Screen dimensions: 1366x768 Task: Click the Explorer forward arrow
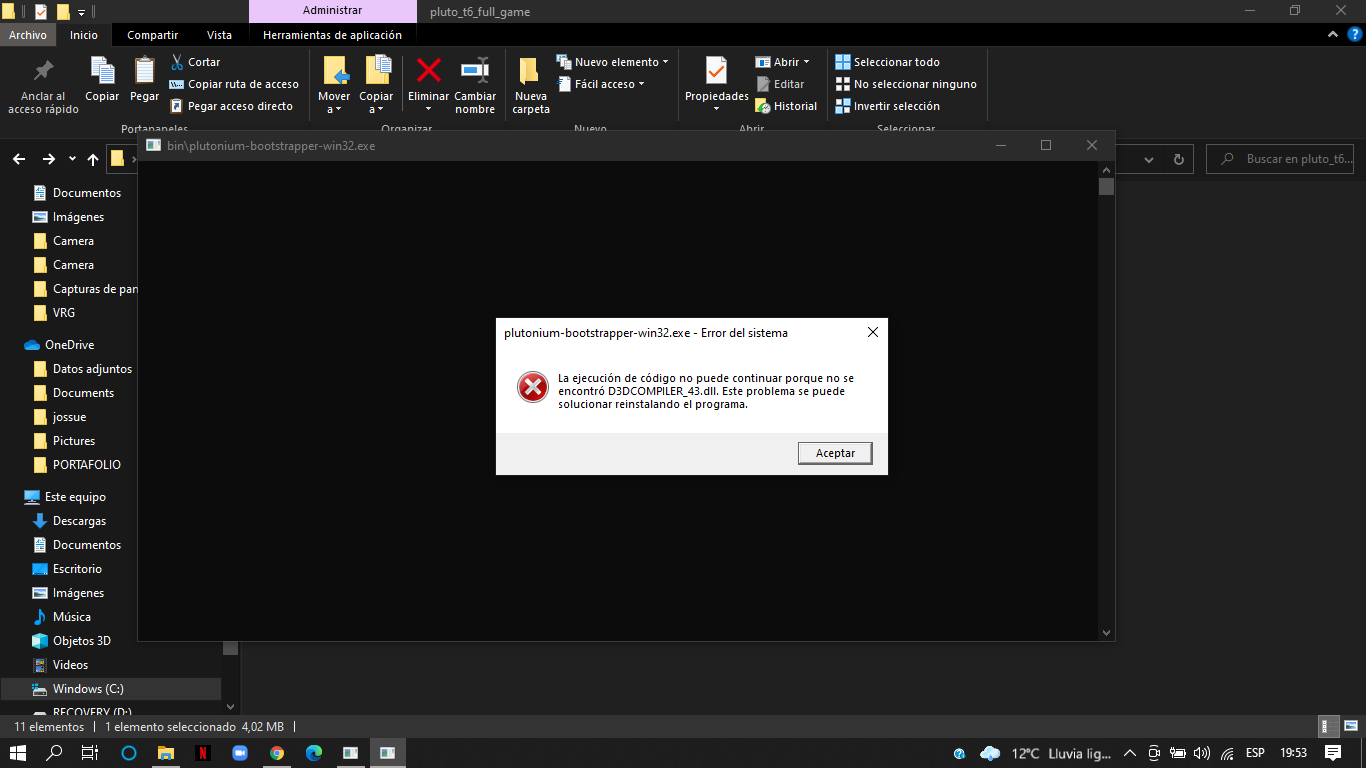[x=48, y=159]
